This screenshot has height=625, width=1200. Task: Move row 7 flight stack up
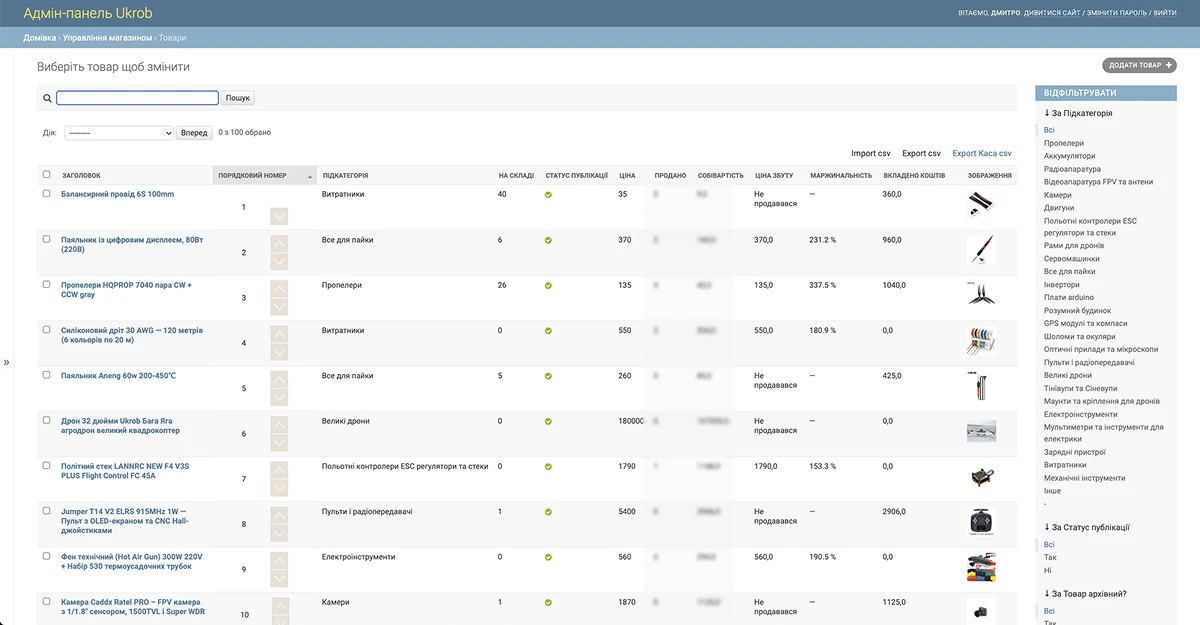[x=279, y=469]
